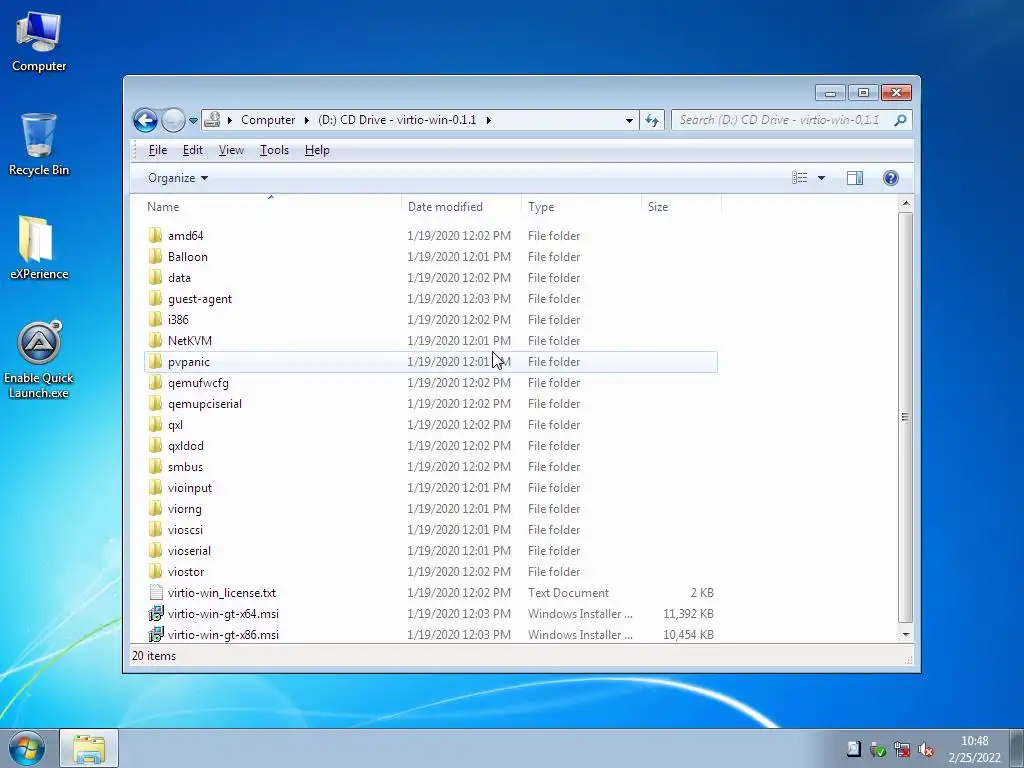The width and height of the screenshot is (1024, 768).
Task: Select the Computer desktop icon
Action: [x=39, y=42]
